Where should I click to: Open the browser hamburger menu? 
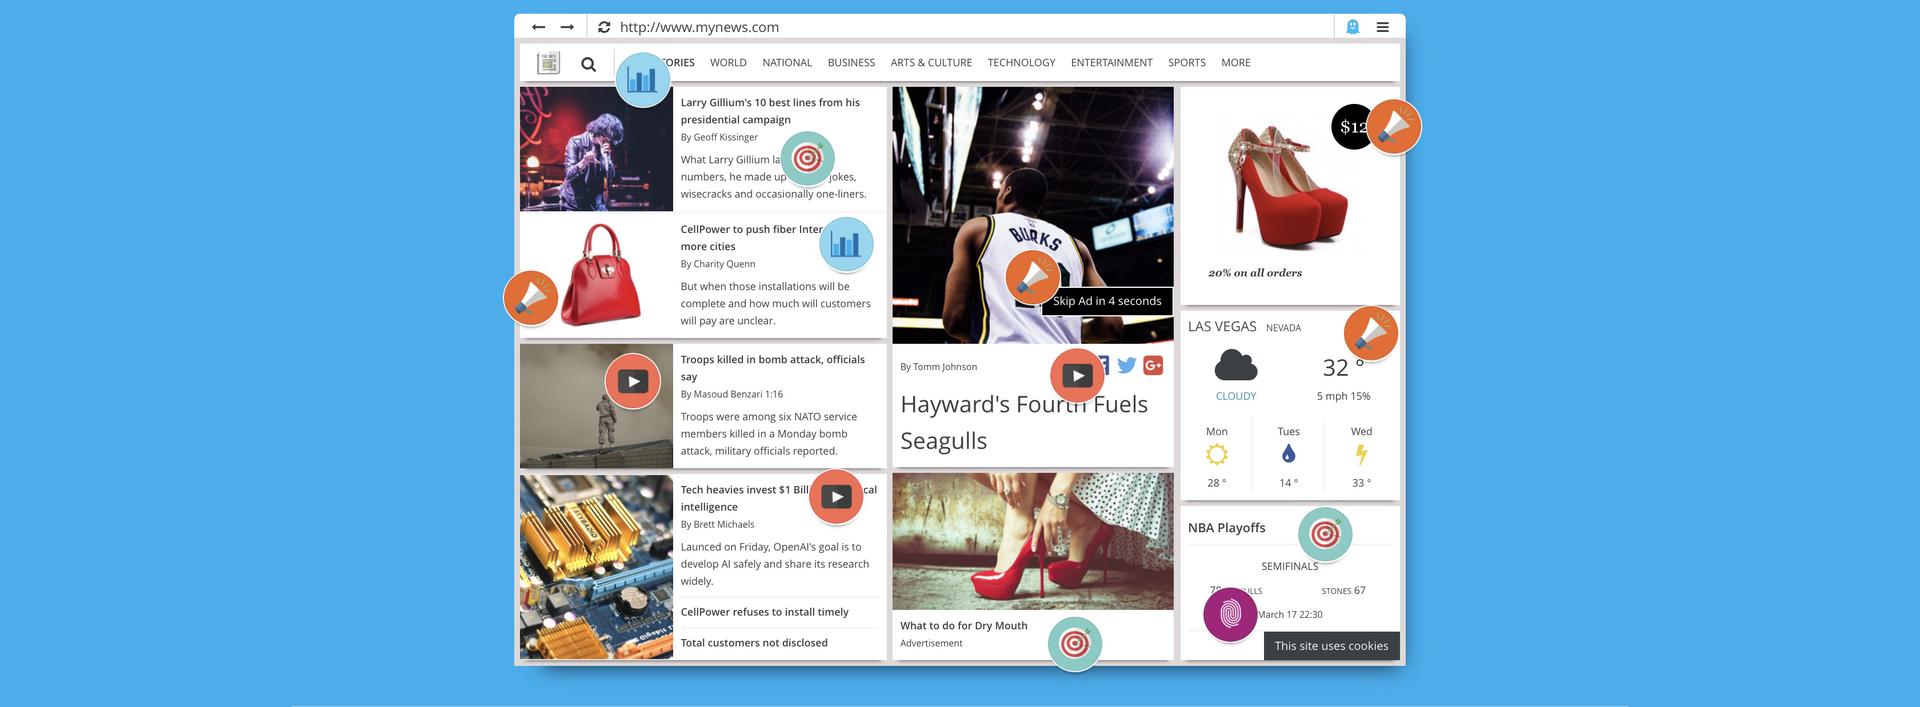point(1383,27)
